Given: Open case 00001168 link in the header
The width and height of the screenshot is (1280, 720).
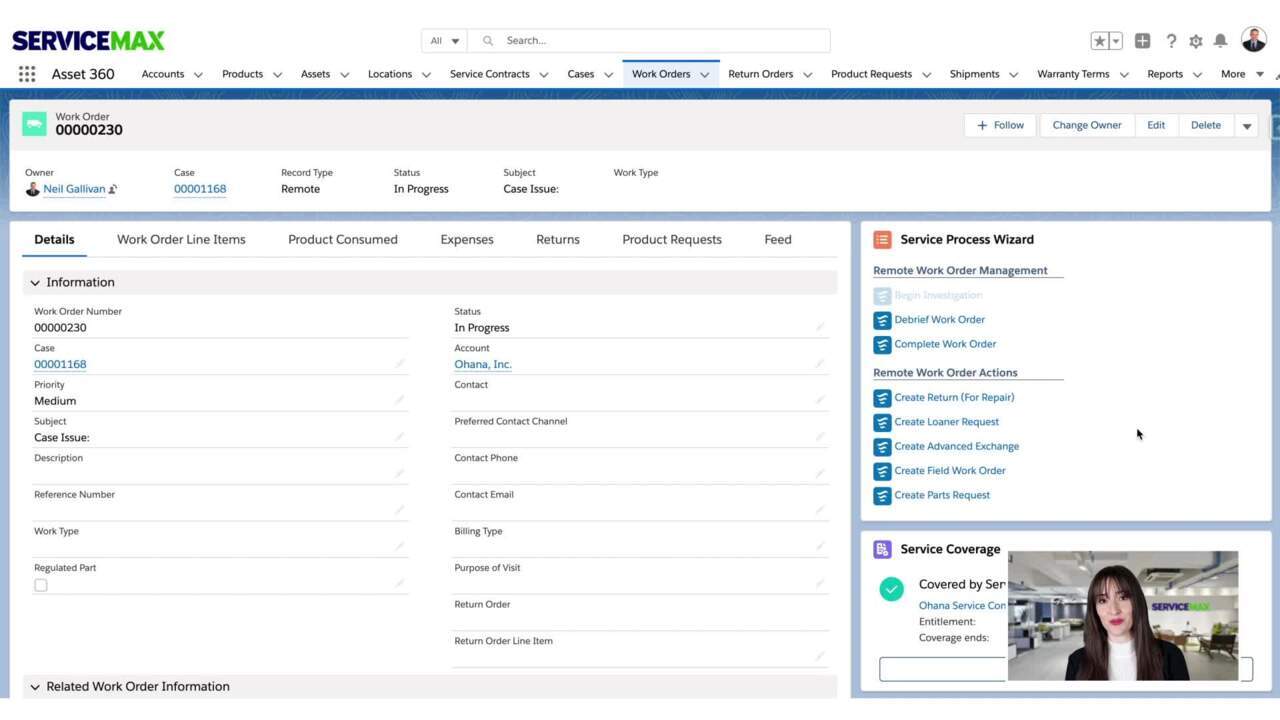Looking at the screenshot, I should [200, 189].
